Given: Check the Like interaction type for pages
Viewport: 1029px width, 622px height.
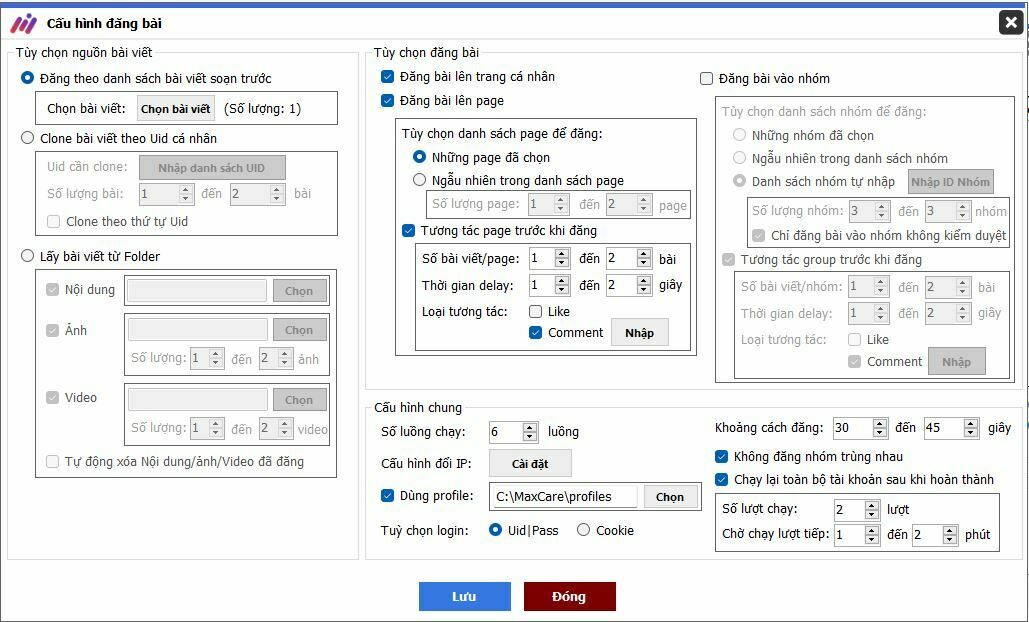Looking at the screenshot, I should [x=536, y=312].
